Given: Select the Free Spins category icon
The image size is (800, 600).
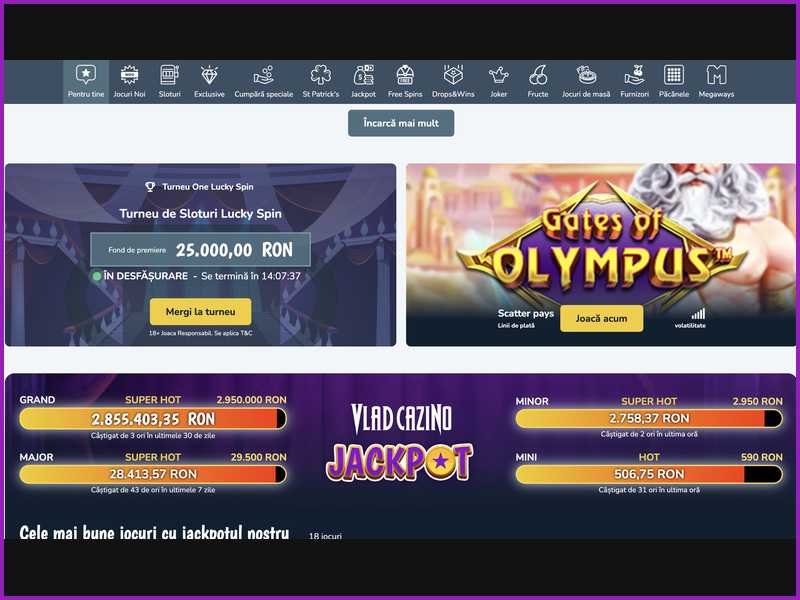Looking at the screenshot, I should 404,75.
